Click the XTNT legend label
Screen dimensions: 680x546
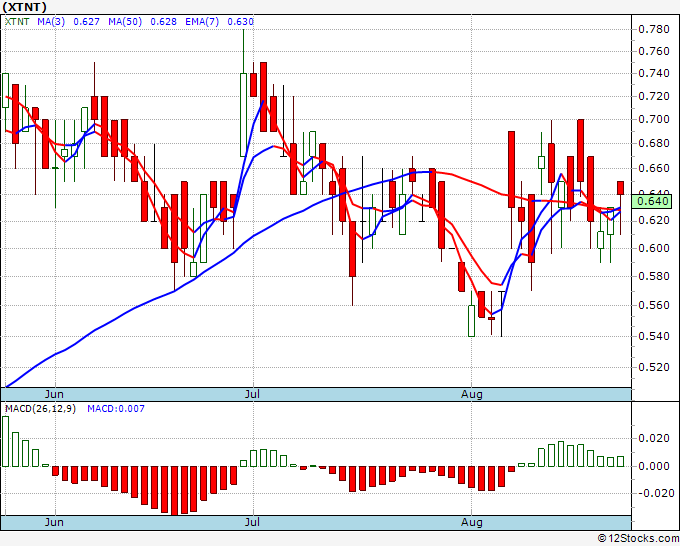point(17,22)
